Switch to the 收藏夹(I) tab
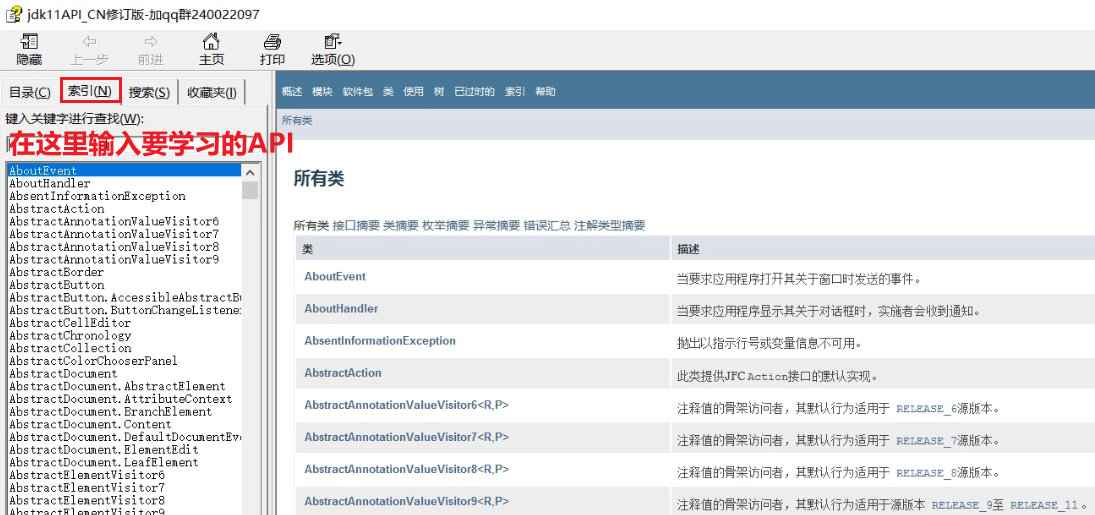The image size is (1095, 515). [212, 92]
